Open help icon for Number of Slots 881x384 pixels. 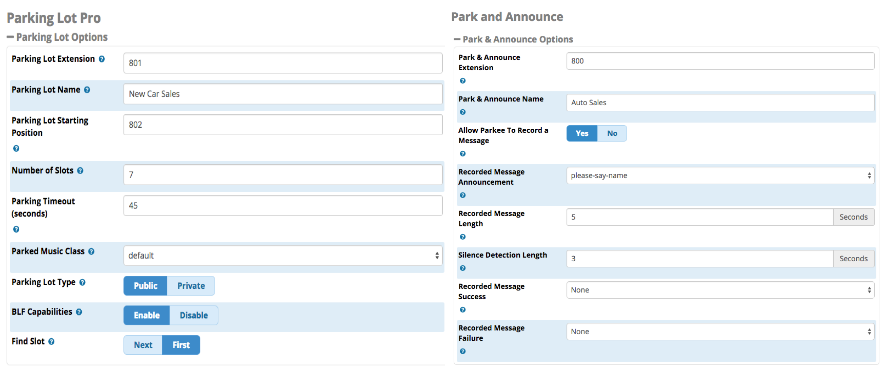[80, 170]
